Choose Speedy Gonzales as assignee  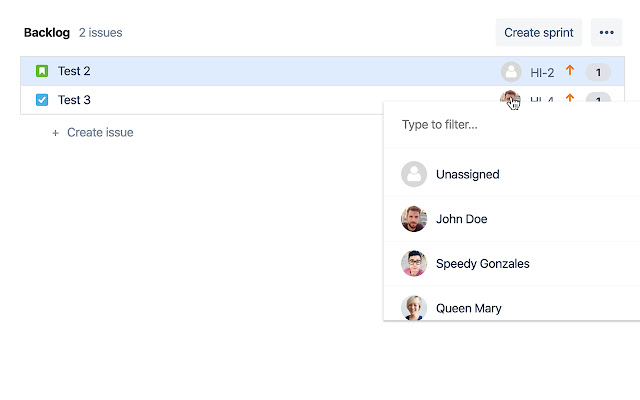point(482,264)
